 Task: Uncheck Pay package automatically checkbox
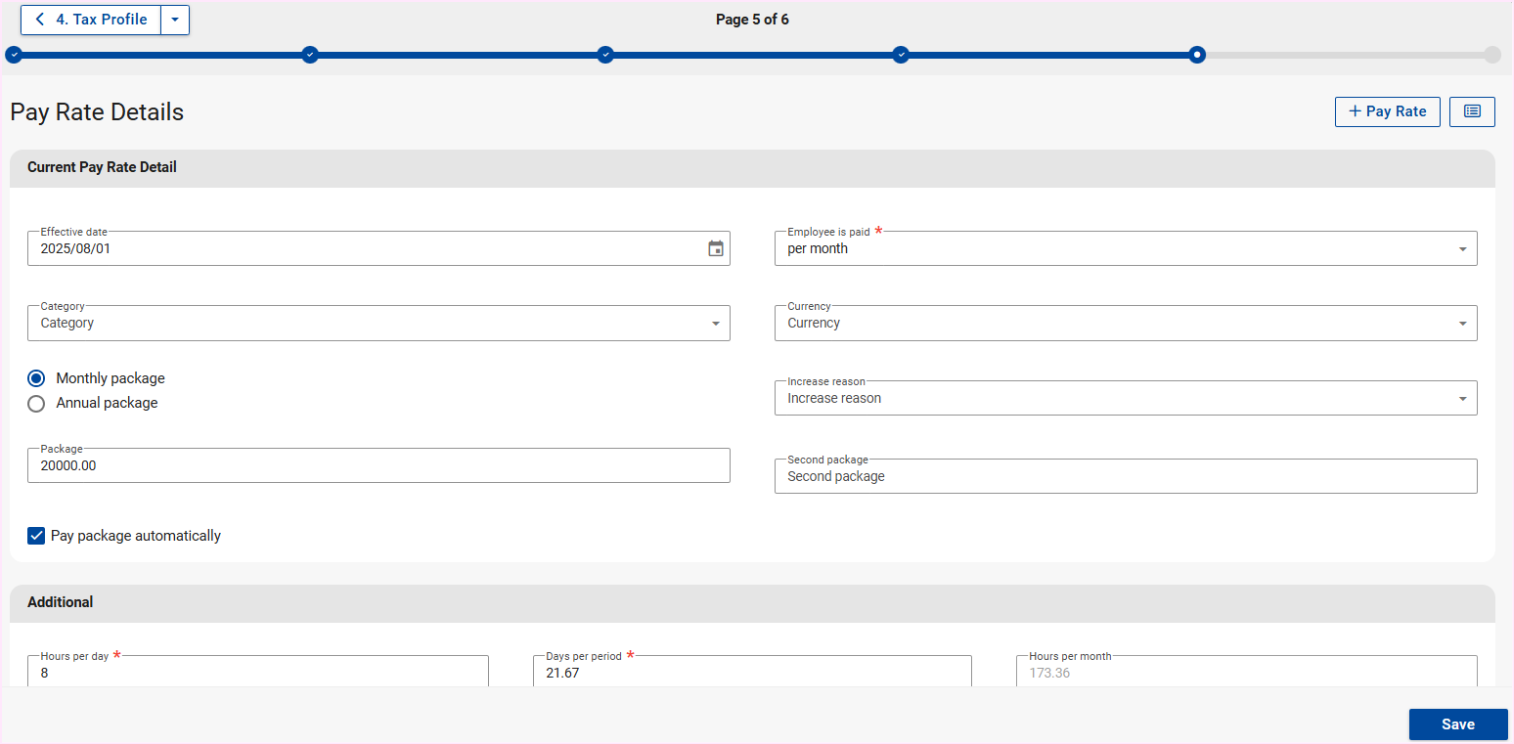(x=37, y=536)
